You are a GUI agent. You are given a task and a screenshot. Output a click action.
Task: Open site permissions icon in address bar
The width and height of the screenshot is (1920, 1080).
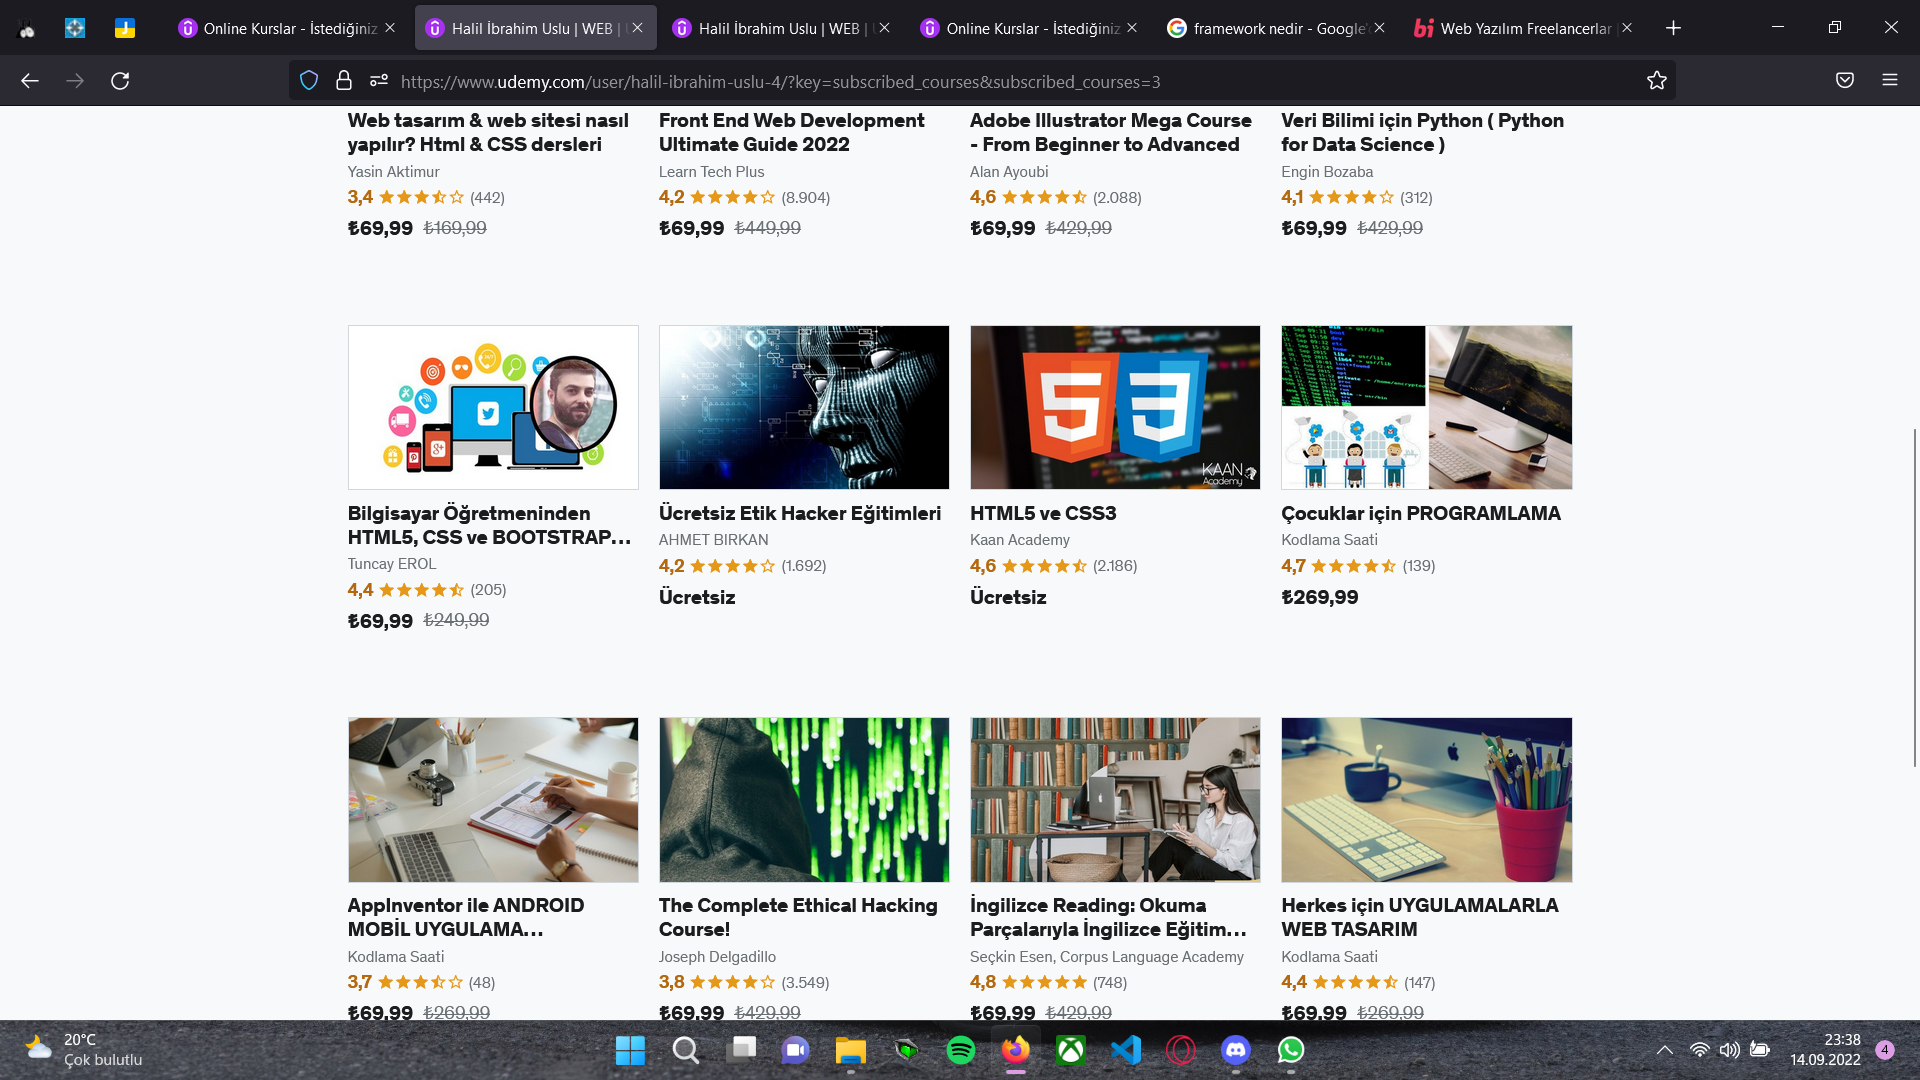click(x=378, y=81)
